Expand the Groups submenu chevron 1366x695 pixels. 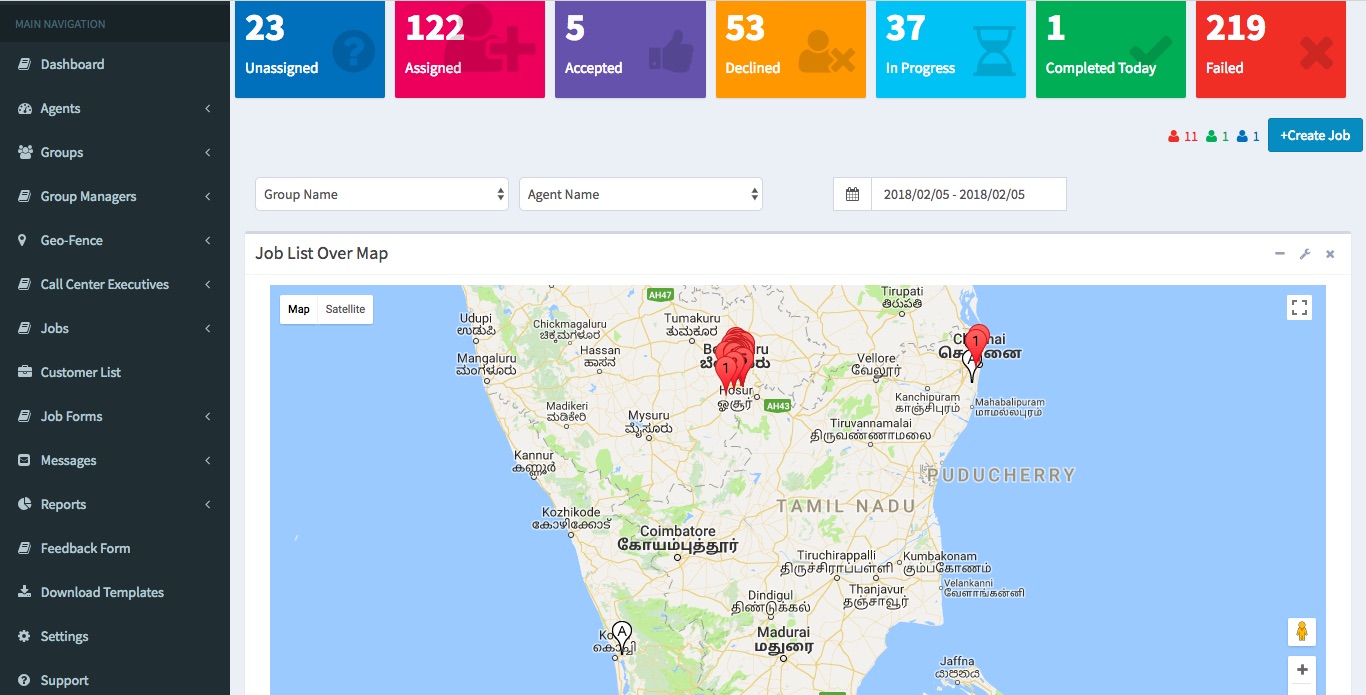point(208,152)
